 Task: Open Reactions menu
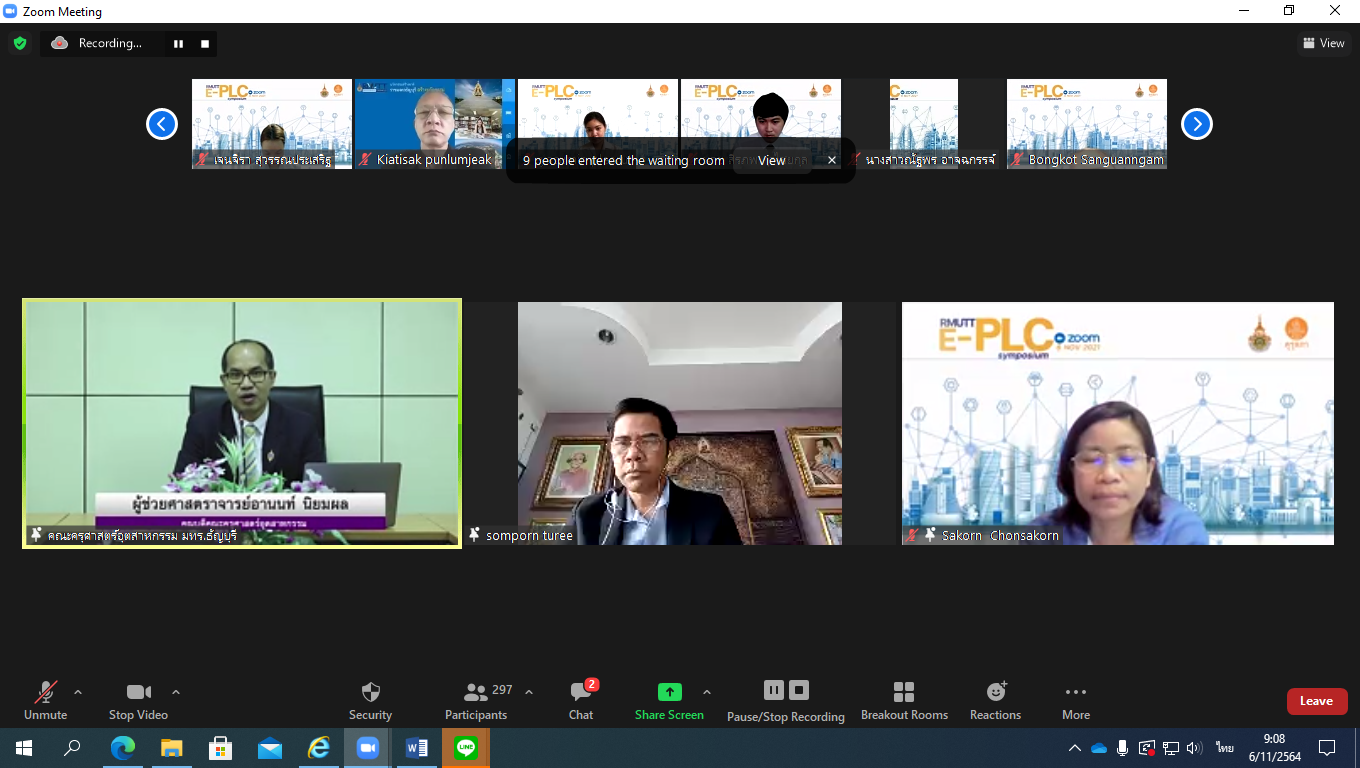(995, 700)
